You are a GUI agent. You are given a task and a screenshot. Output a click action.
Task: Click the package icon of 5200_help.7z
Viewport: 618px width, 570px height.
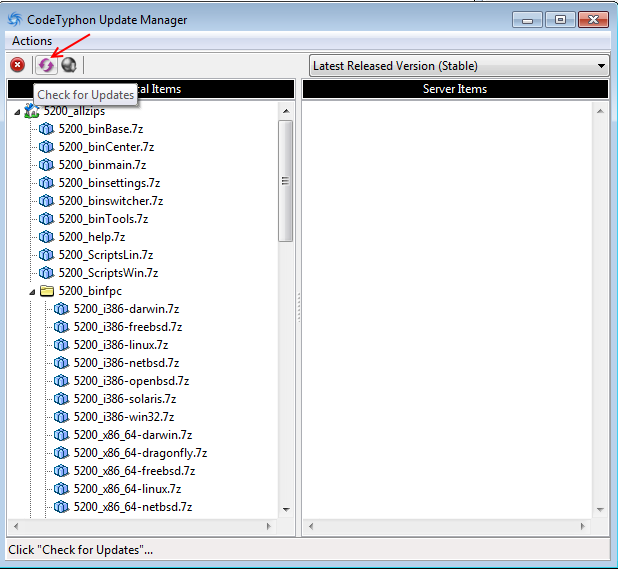tap(46, 237)
